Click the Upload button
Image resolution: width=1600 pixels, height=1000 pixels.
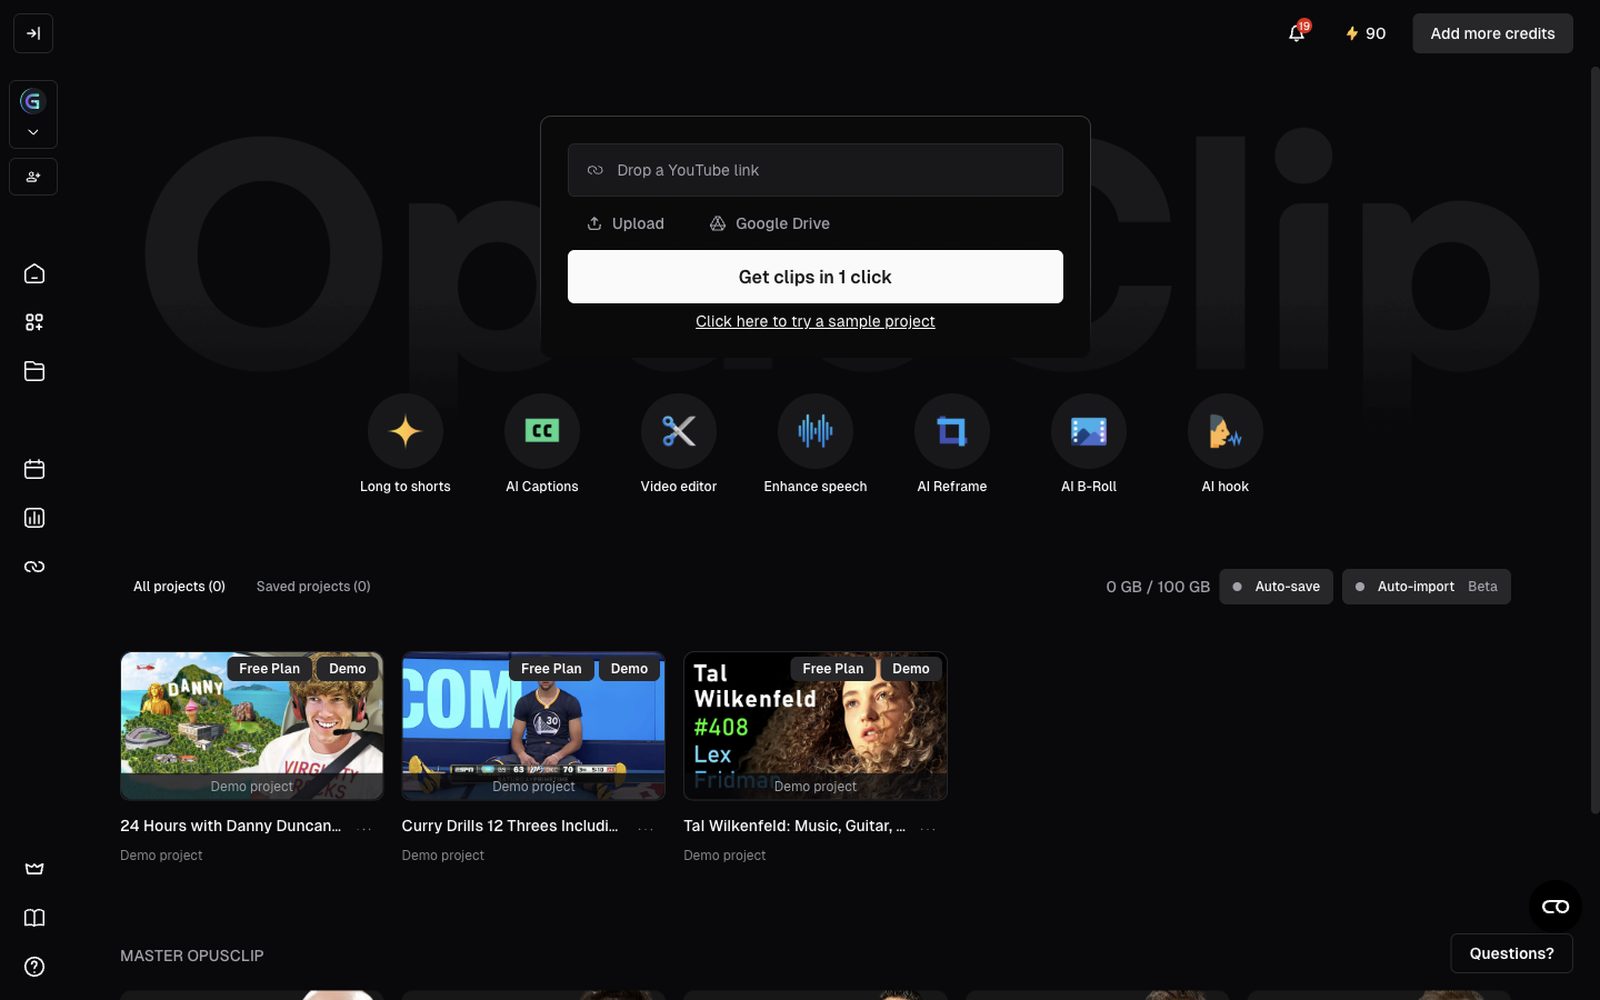[x=625, y=223]
